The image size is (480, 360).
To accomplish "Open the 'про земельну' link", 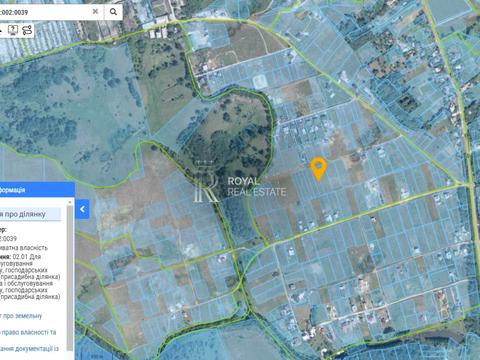I will 21,316.
